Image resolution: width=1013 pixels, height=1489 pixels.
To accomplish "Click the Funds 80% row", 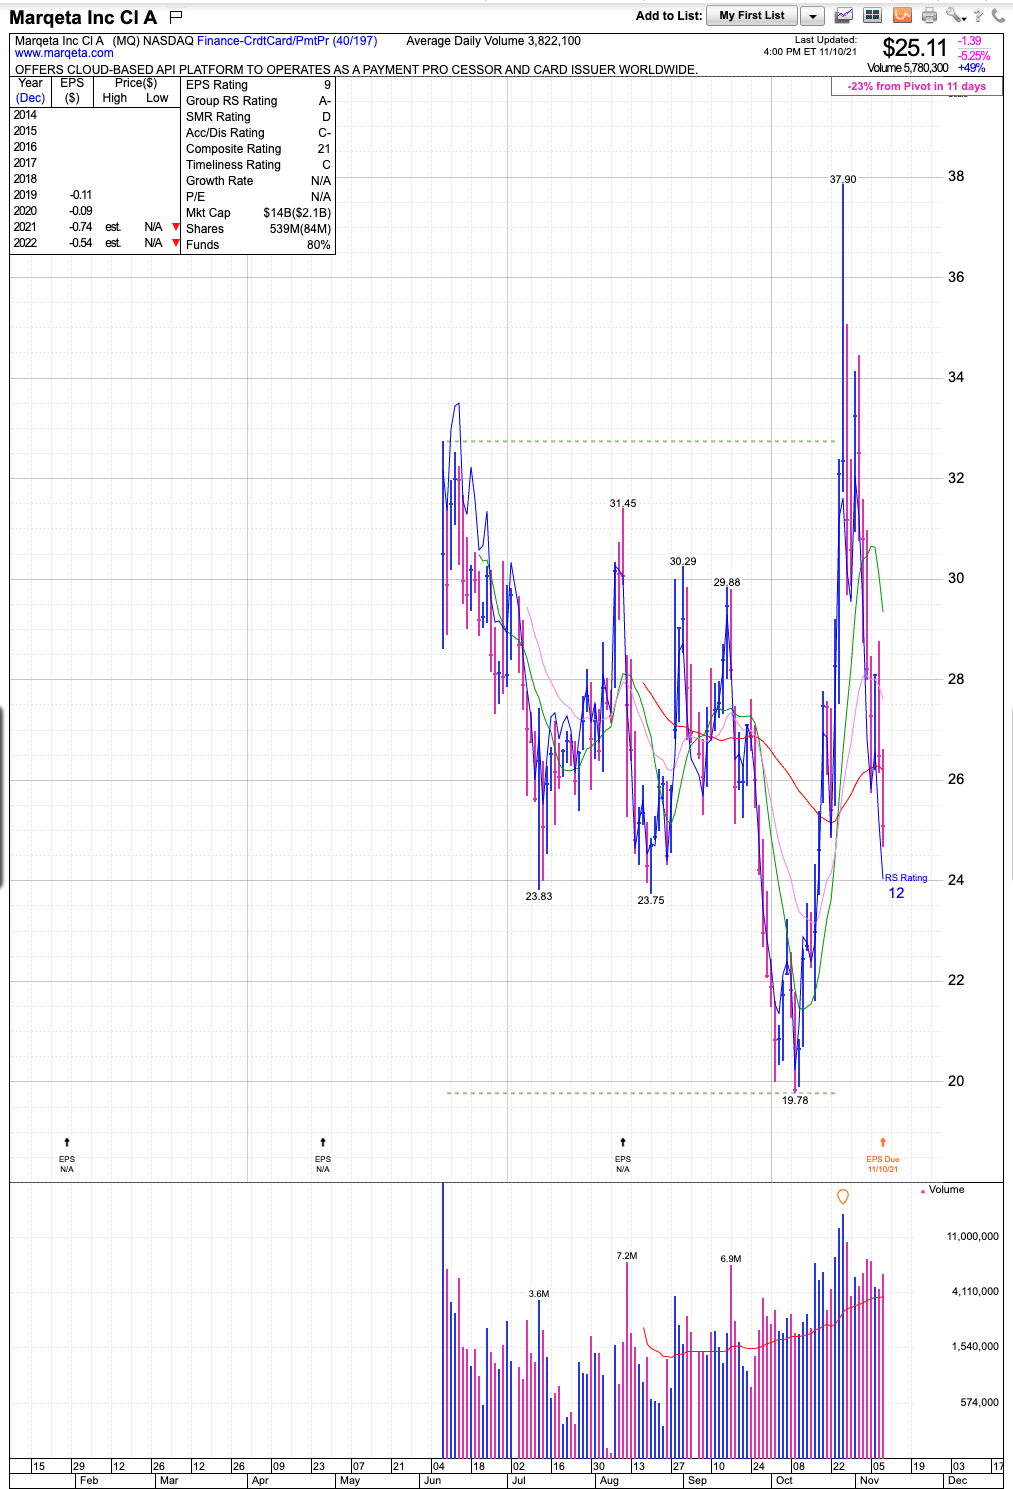I will [258, 245].
